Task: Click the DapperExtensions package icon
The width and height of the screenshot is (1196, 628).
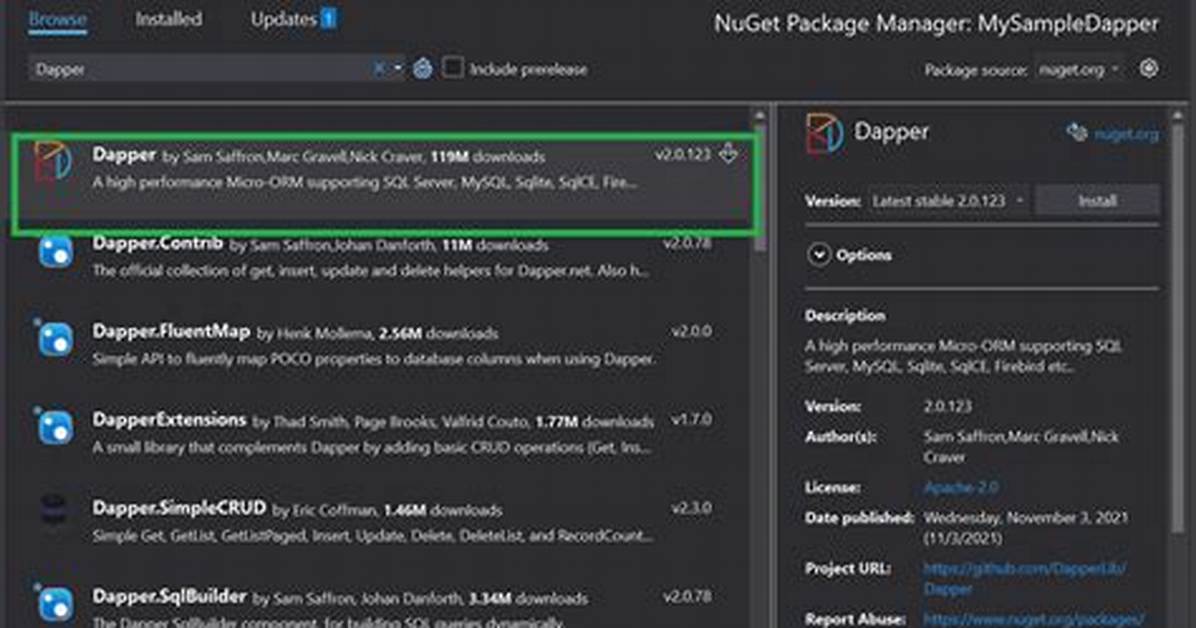Action: [x=56, y=428]
